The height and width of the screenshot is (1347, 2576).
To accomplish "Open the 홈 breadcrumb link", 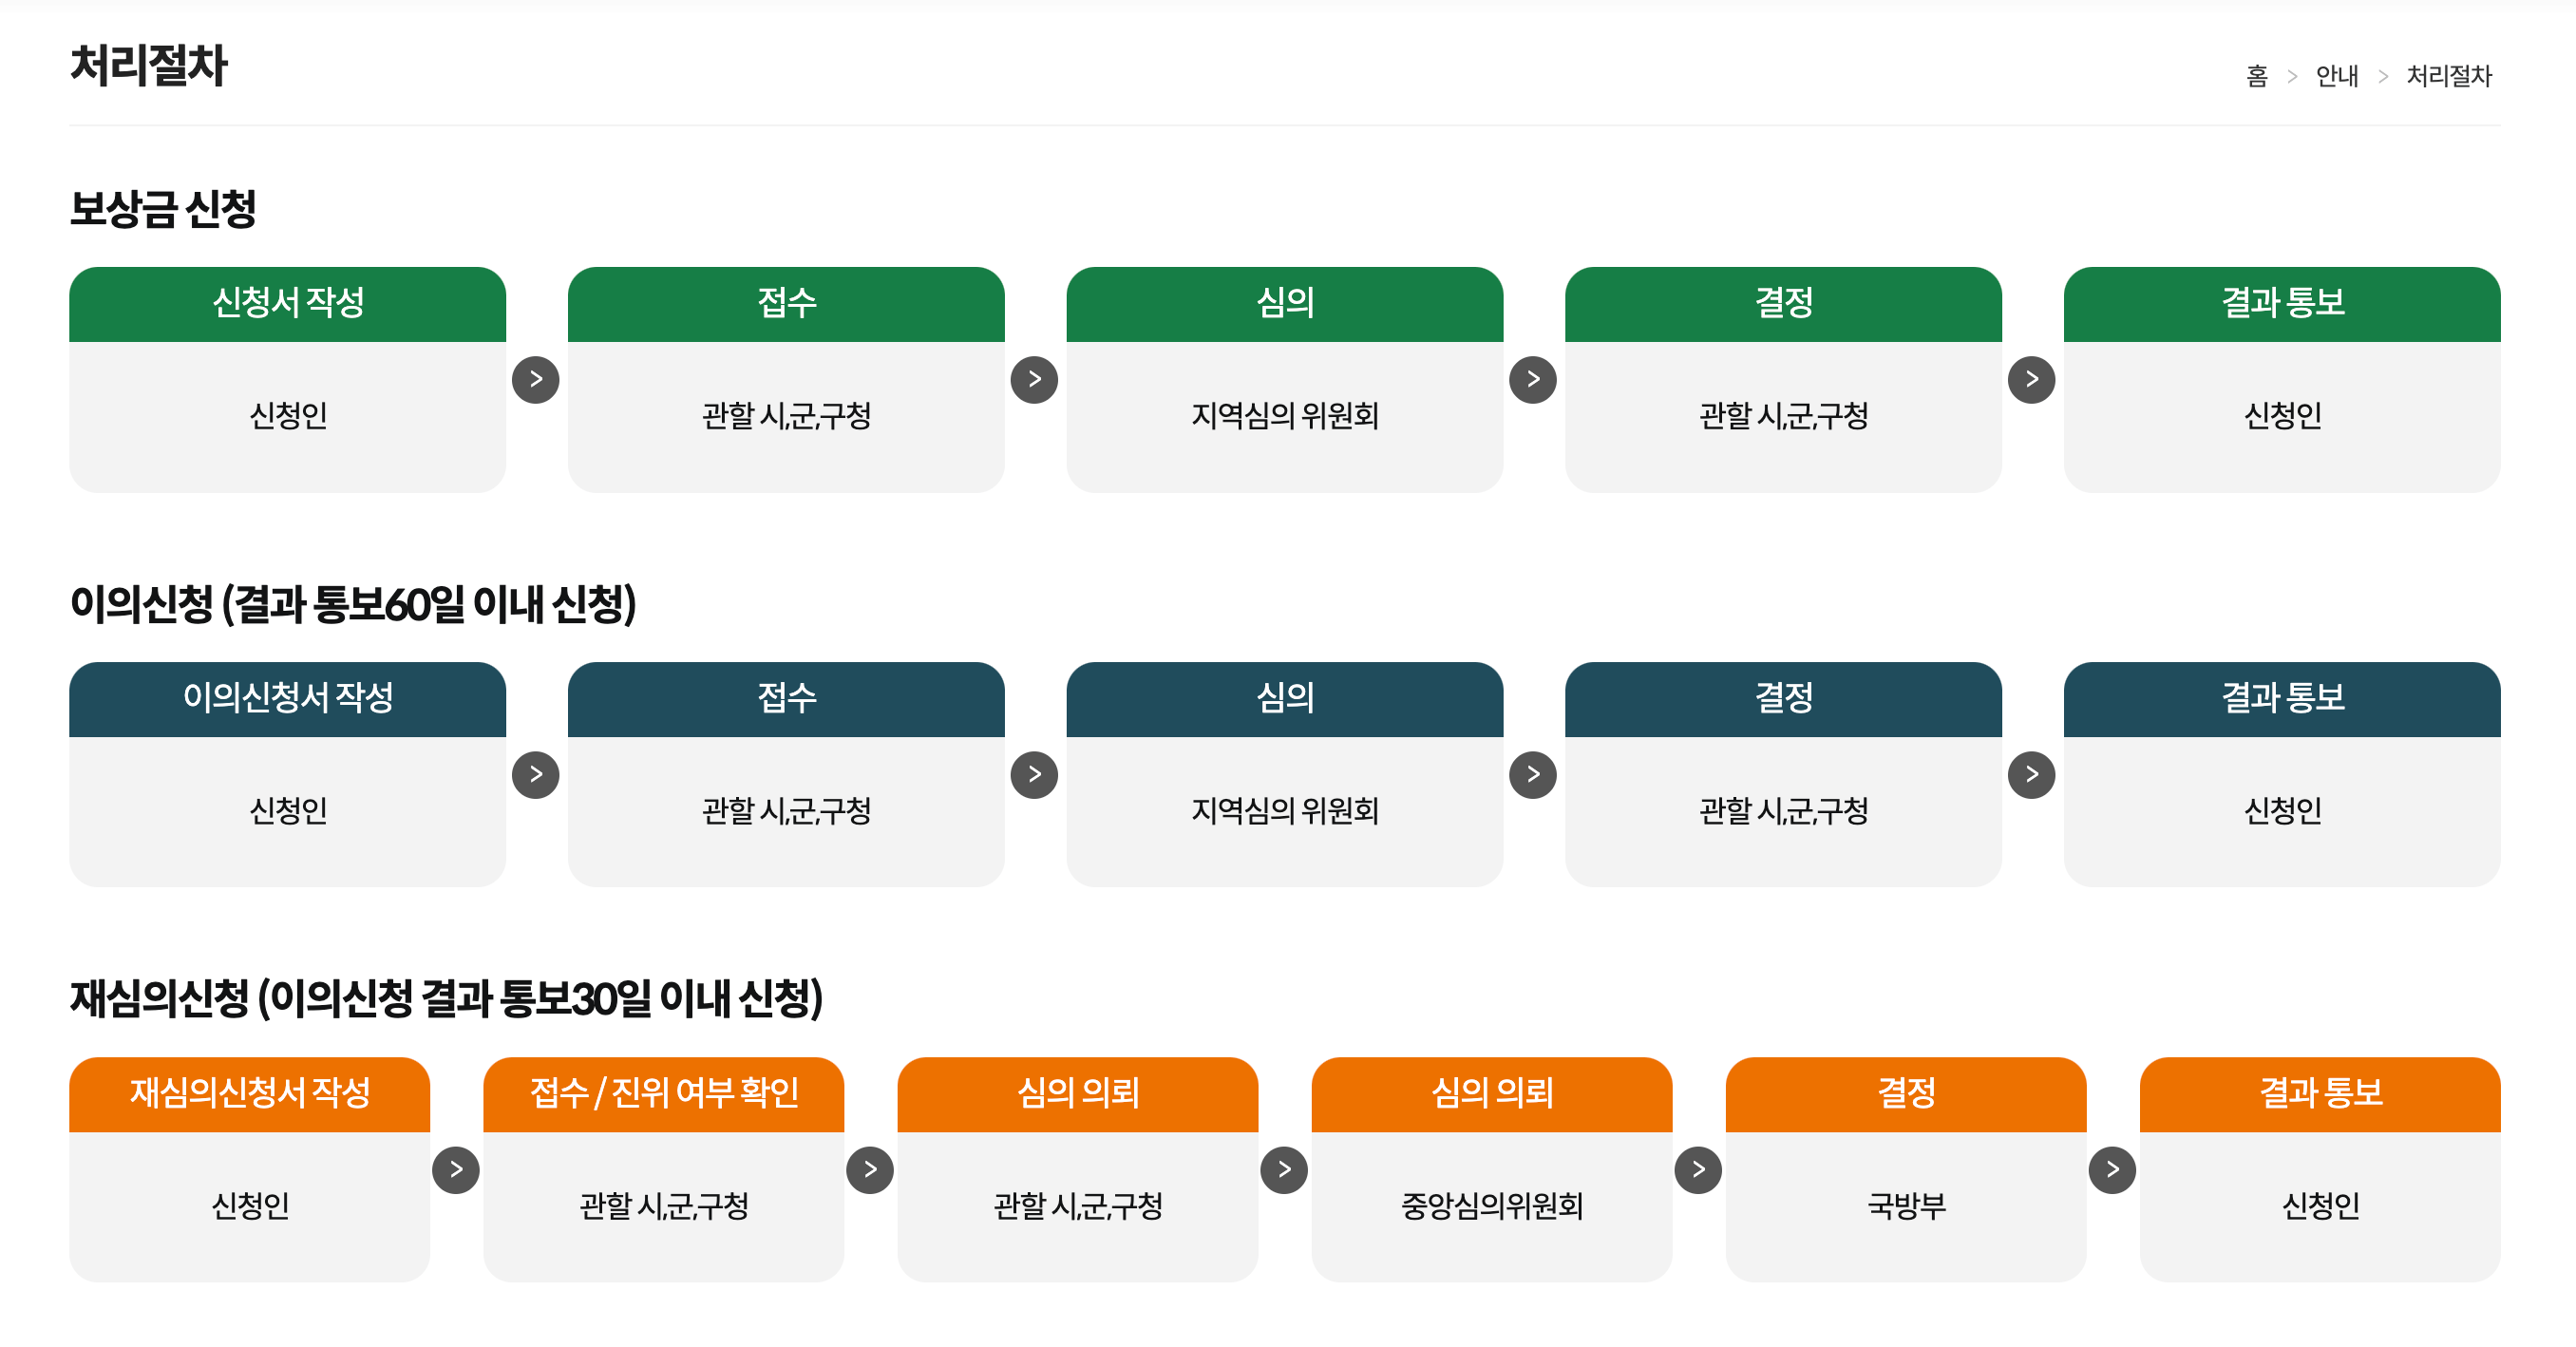I will click(2258, 76).
